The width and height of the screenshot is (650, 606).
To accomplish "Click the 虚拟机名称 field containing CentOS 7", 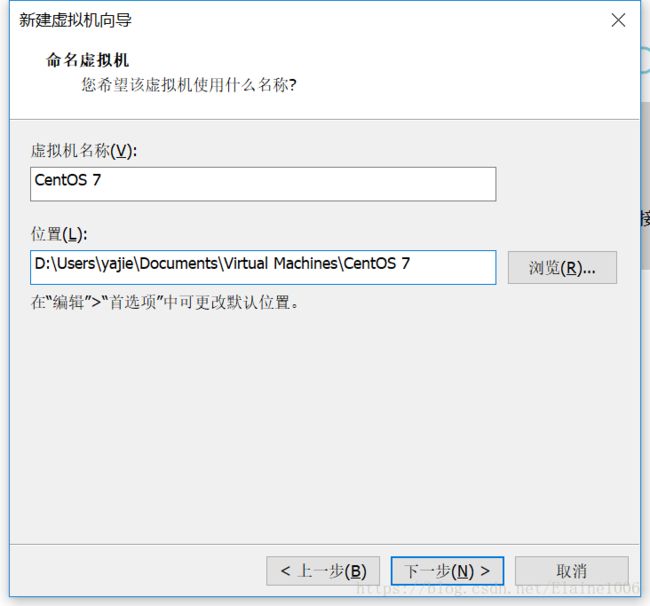I will tap(263, 184).
